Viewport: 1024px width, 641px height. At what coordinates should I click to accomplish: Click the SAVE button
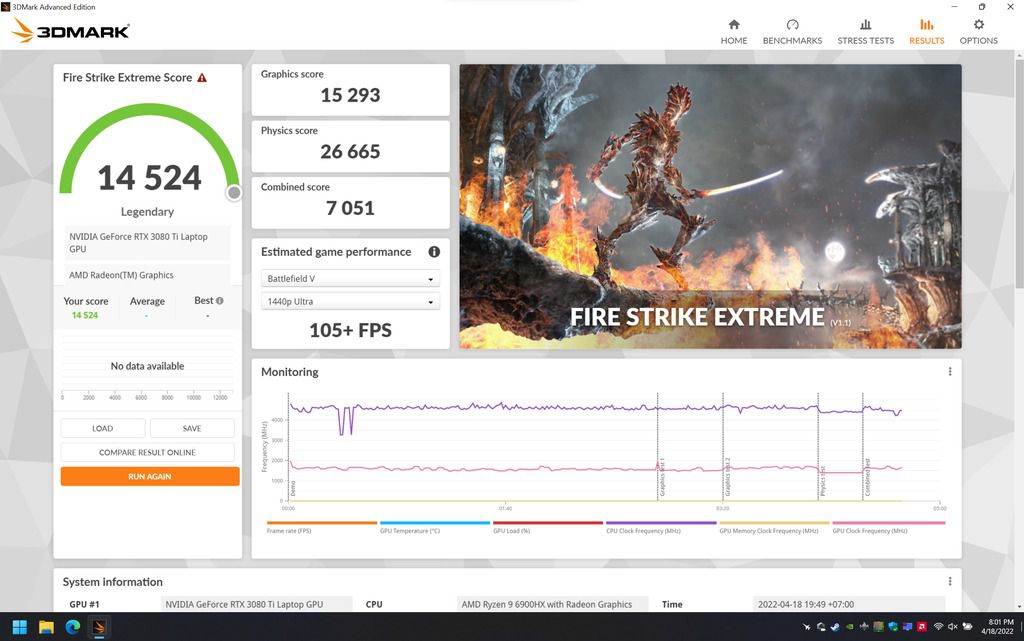192,428
